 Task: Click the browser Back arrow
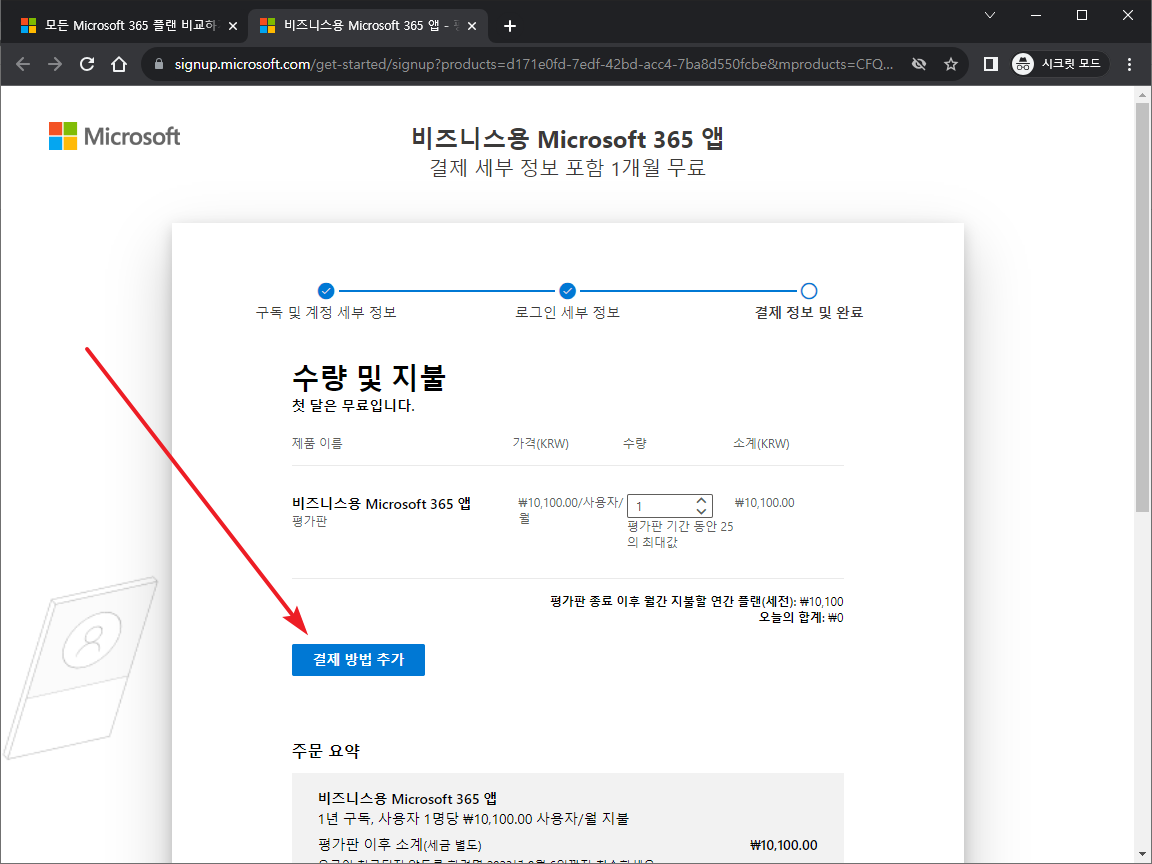click(23, 64)
